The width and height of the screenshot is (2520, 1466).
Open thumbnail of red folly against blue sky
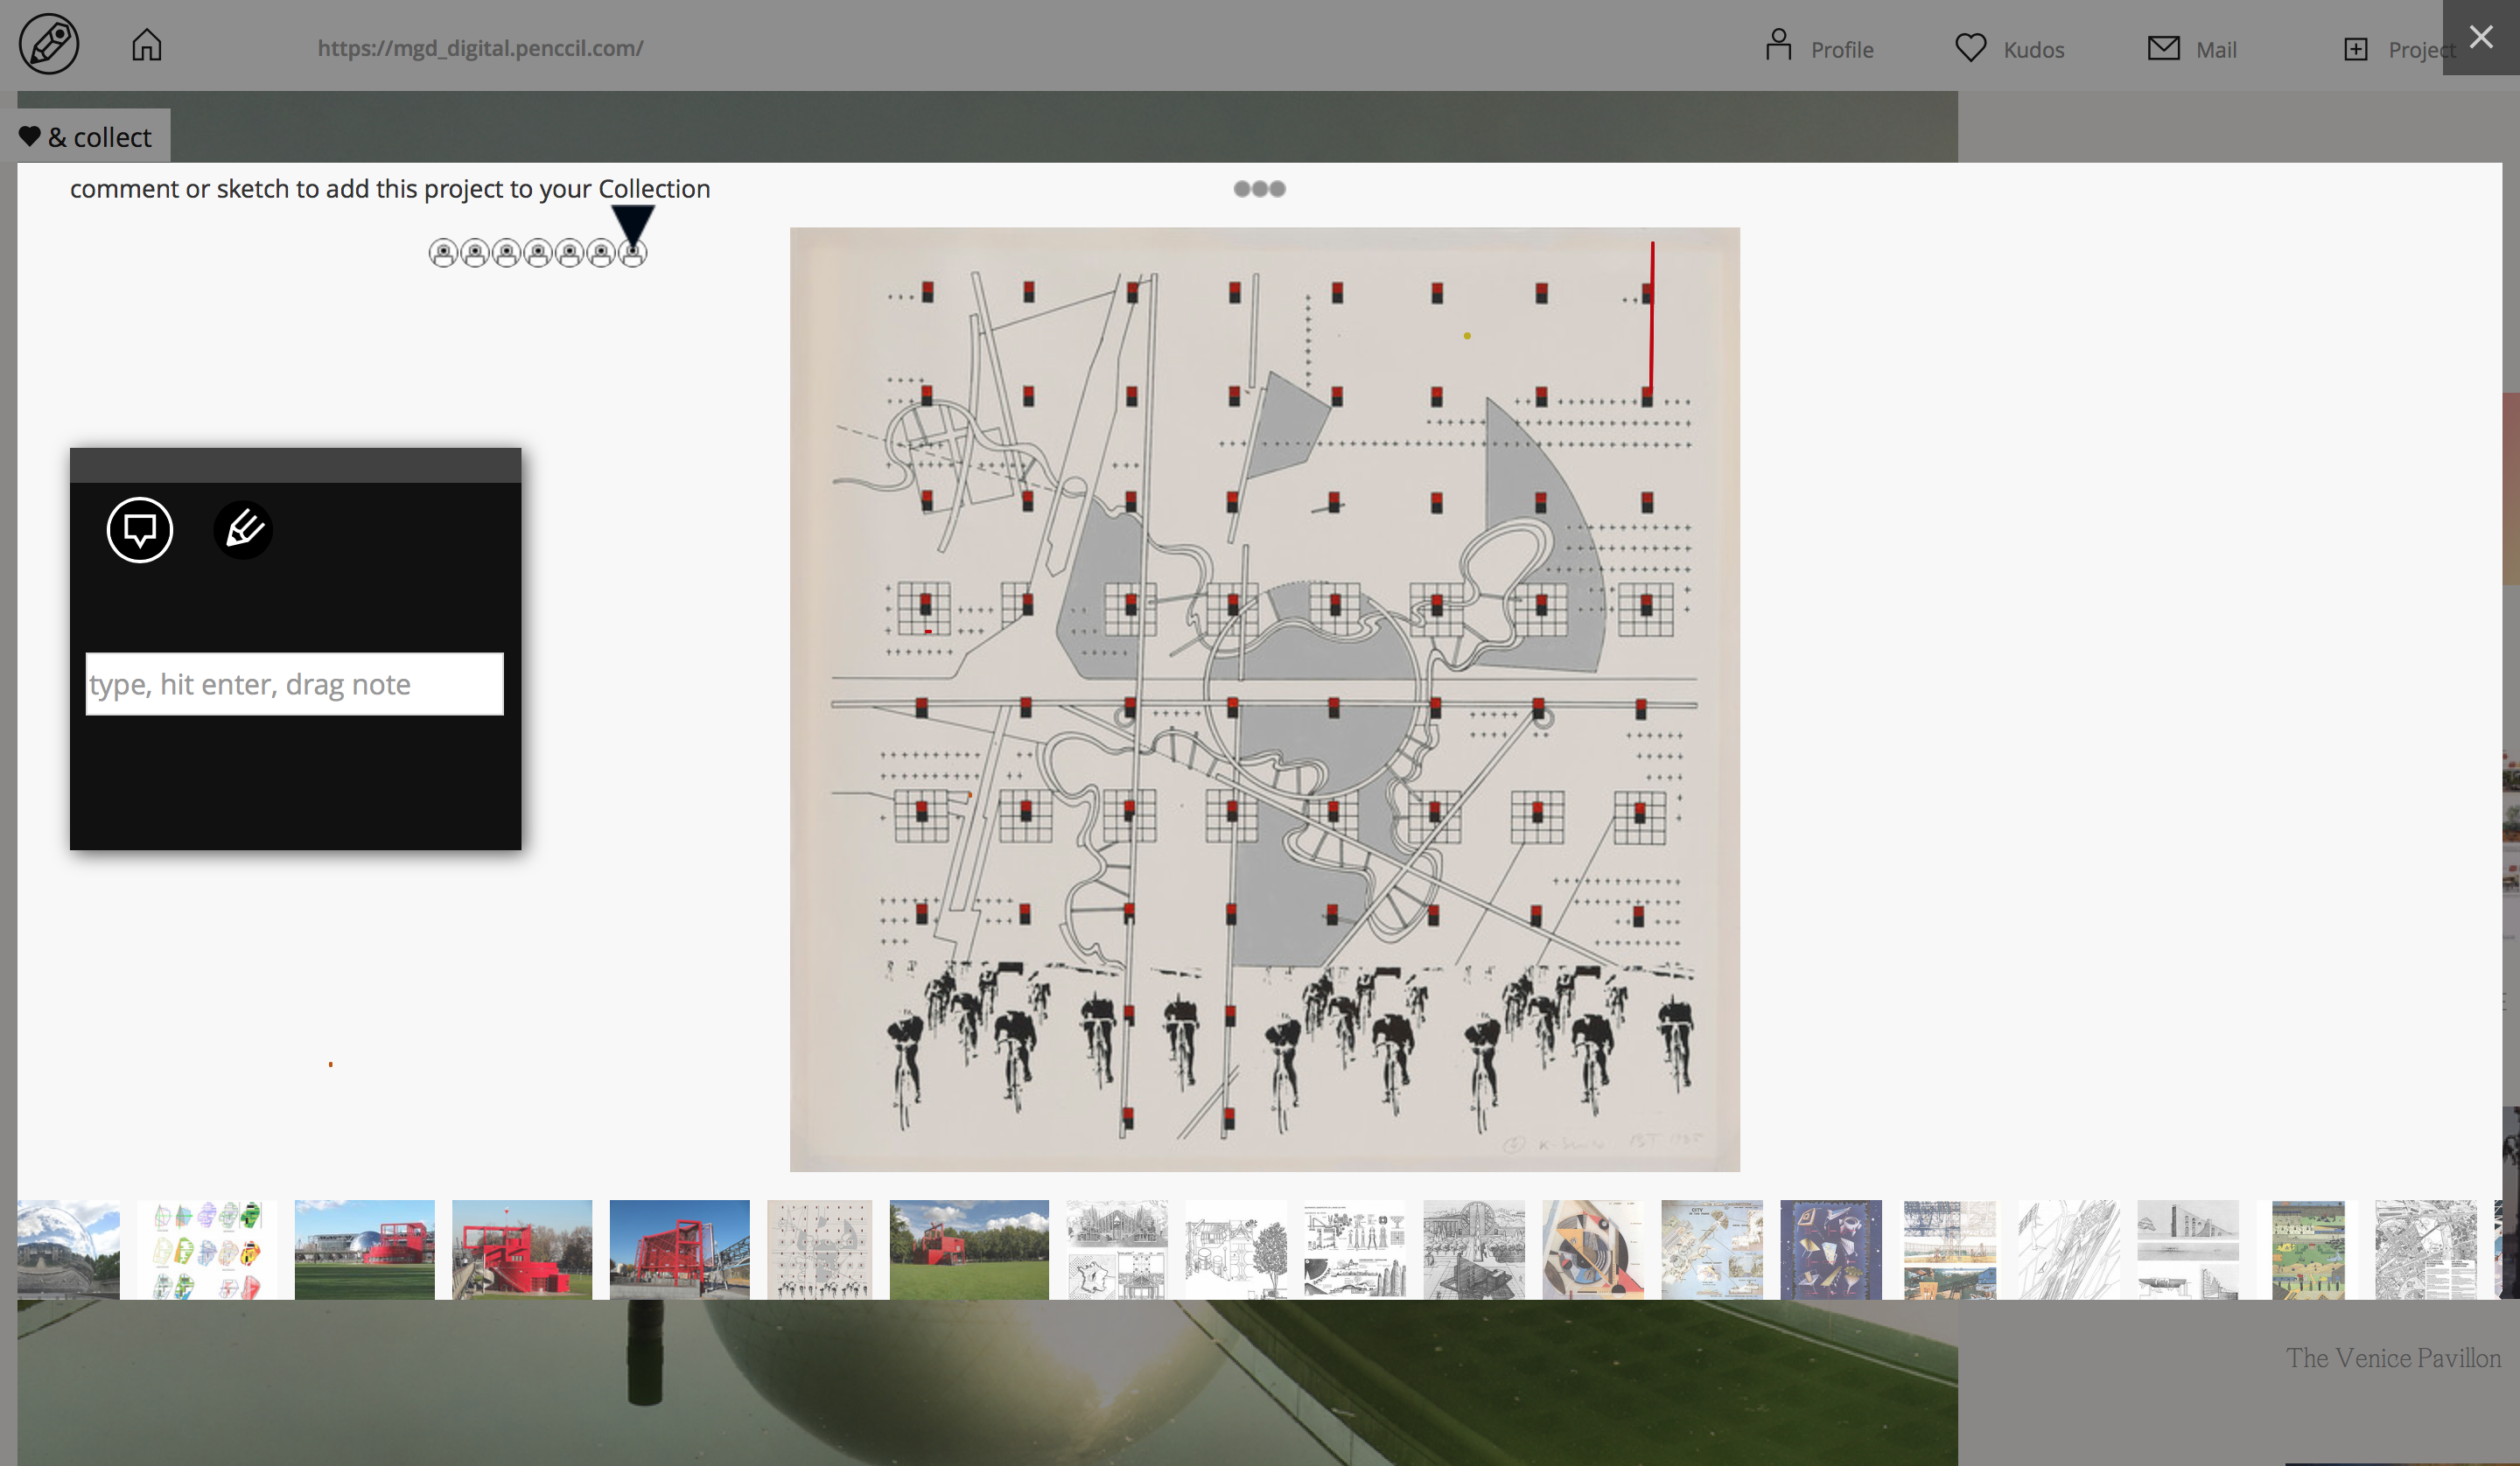click(680, 1250)
